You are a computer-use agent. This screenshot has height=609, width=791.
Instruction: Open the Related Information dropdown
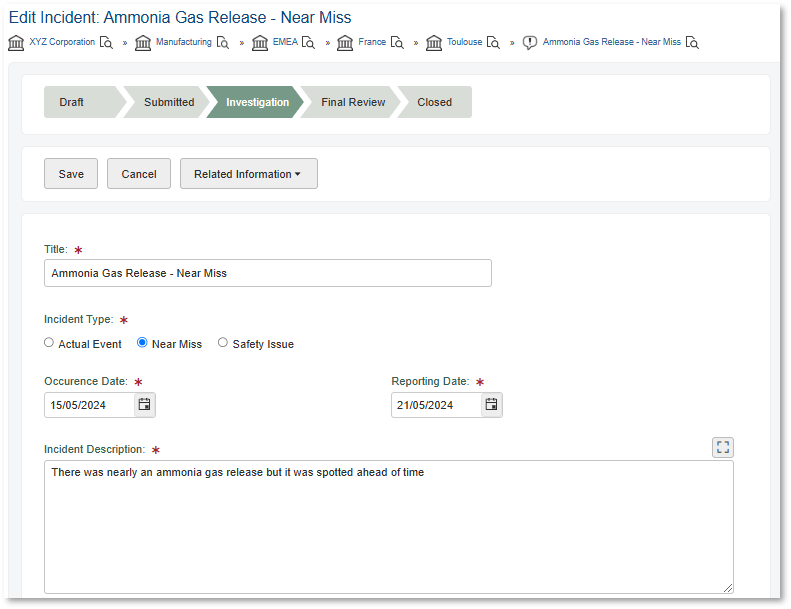pyautogui.click(x=249, y=174)
